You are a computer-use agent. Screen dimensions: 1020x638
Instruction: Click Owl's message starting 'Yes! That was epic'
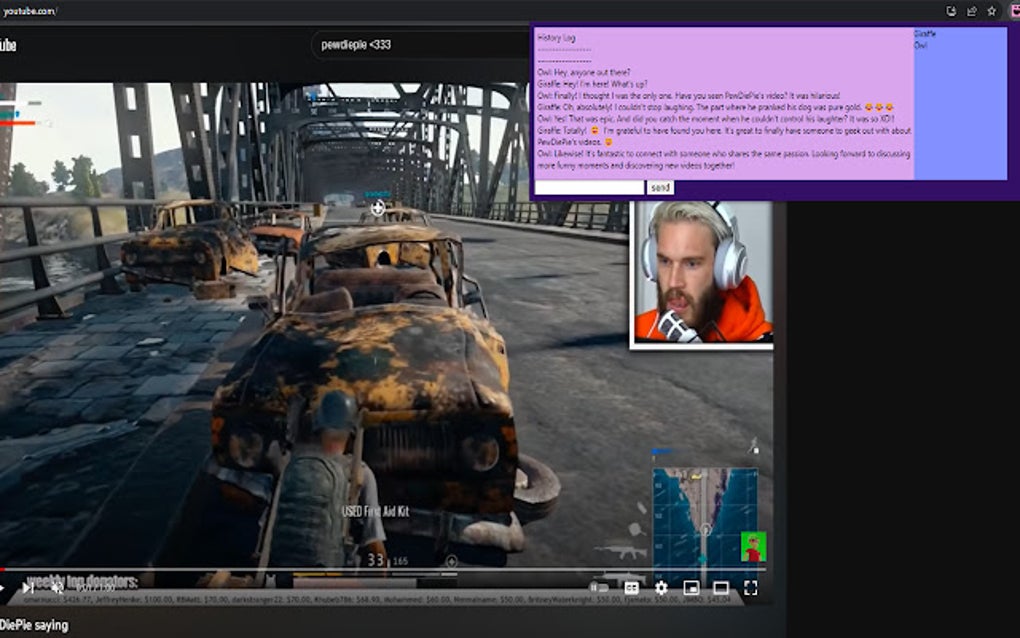point(716,119)
